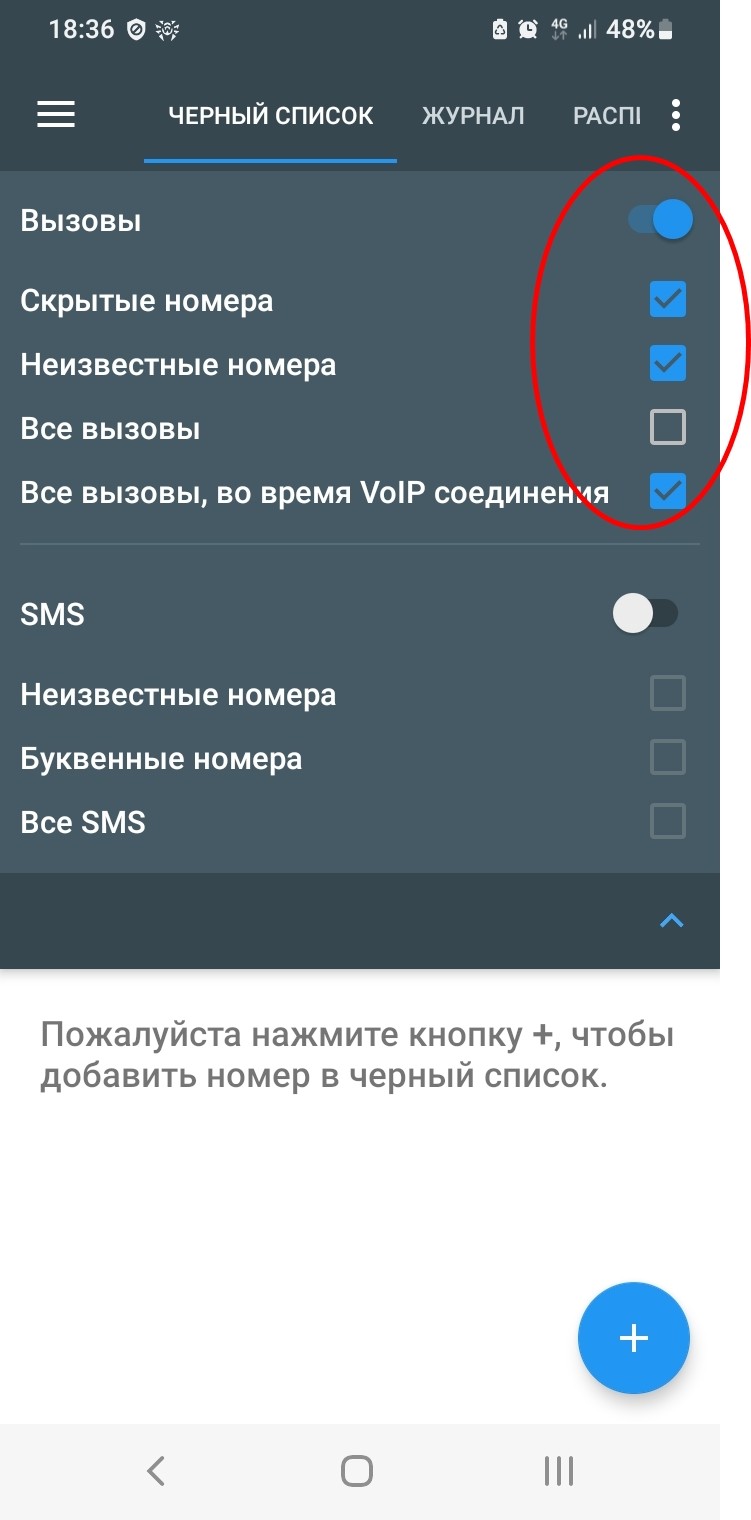Viewport: 751px width, 1520px height.
Task: Switch to the Журнал tab
Action: (473, 116)
